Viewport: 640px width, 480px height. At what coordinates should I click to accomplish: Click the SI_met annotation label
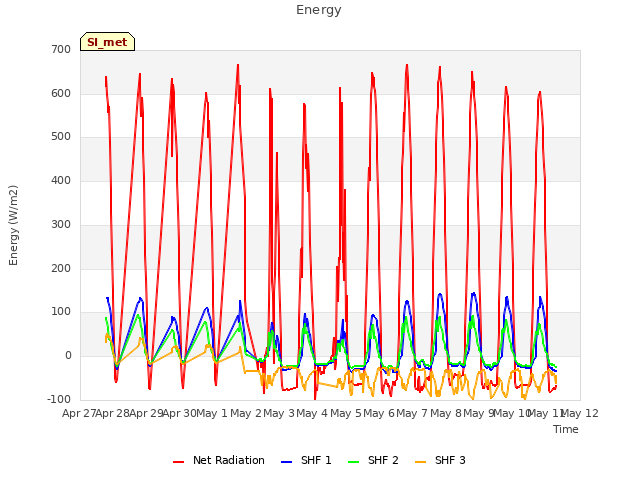107,42
